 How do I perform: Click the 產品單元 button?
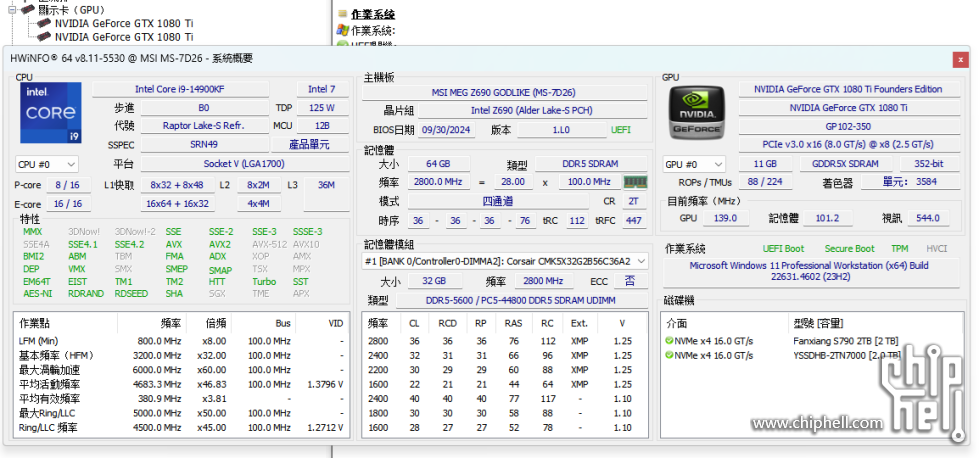309,145
